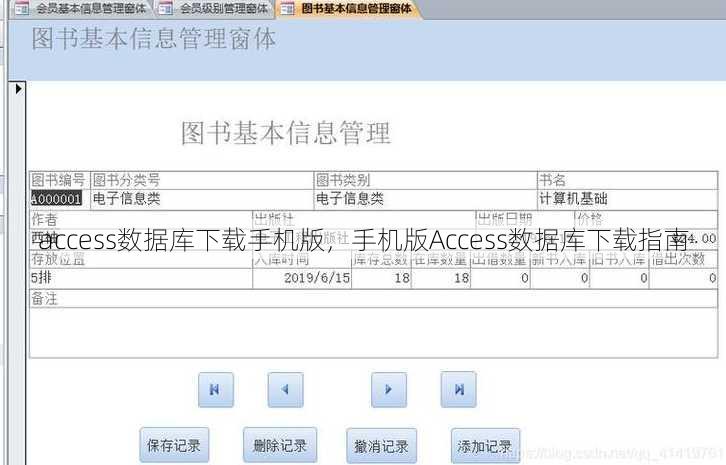The width and height of the screenshot is (726, 465).
Task: Click the 借出次数 field showing 0
Action: click(x=683, y=278)
